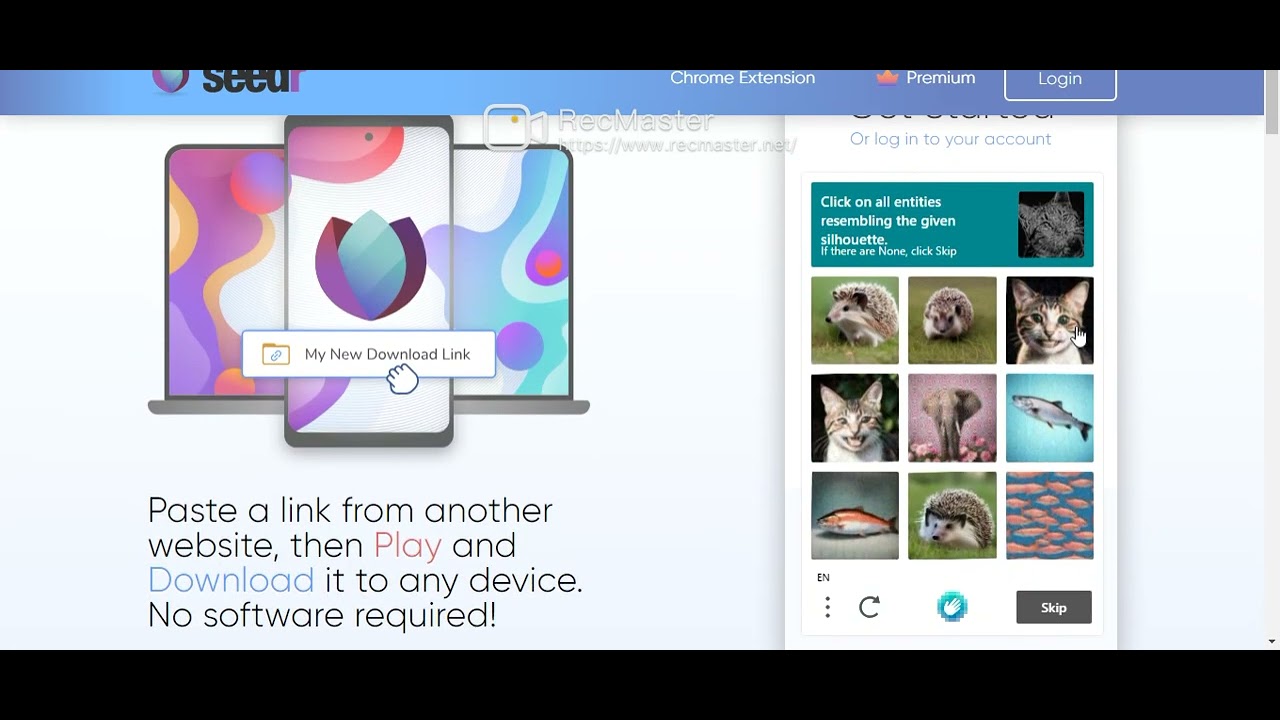Select the tile with many fish pattern
This screenshot has width=1280, height=720.
(x=1050, y=516)
